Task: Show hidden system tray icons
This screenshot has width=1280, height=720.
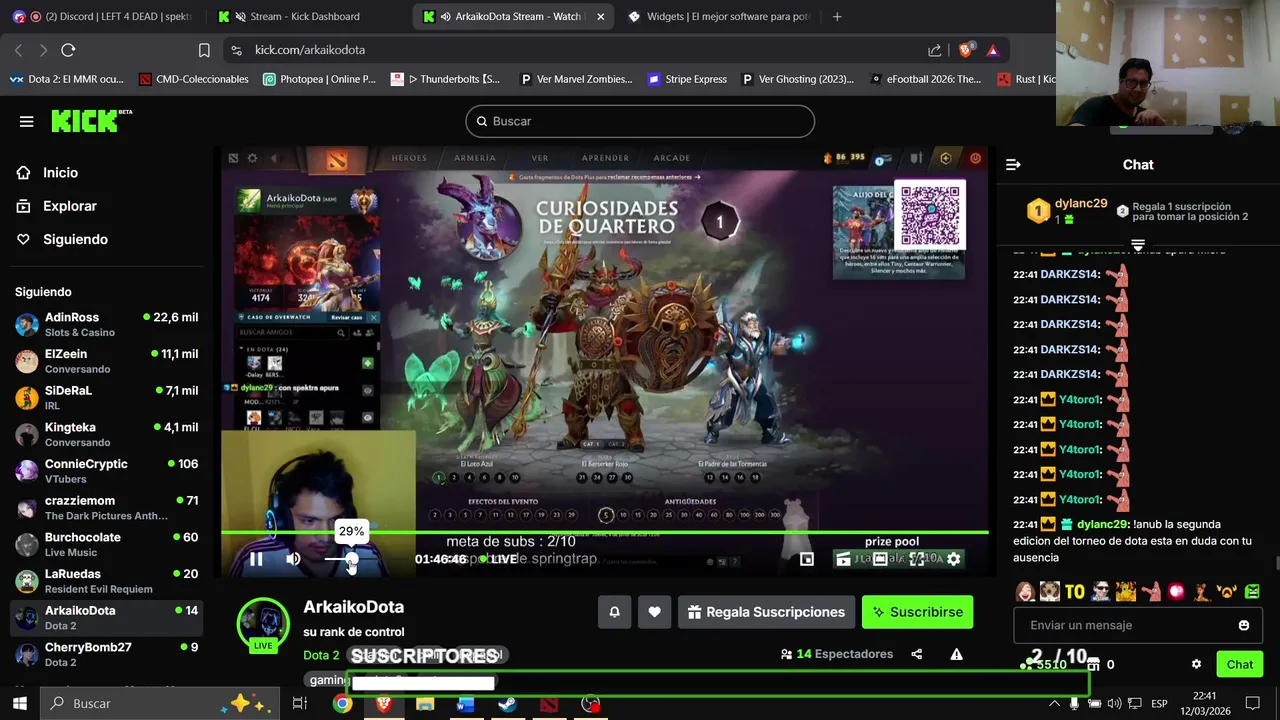Action: (1053, 704)
